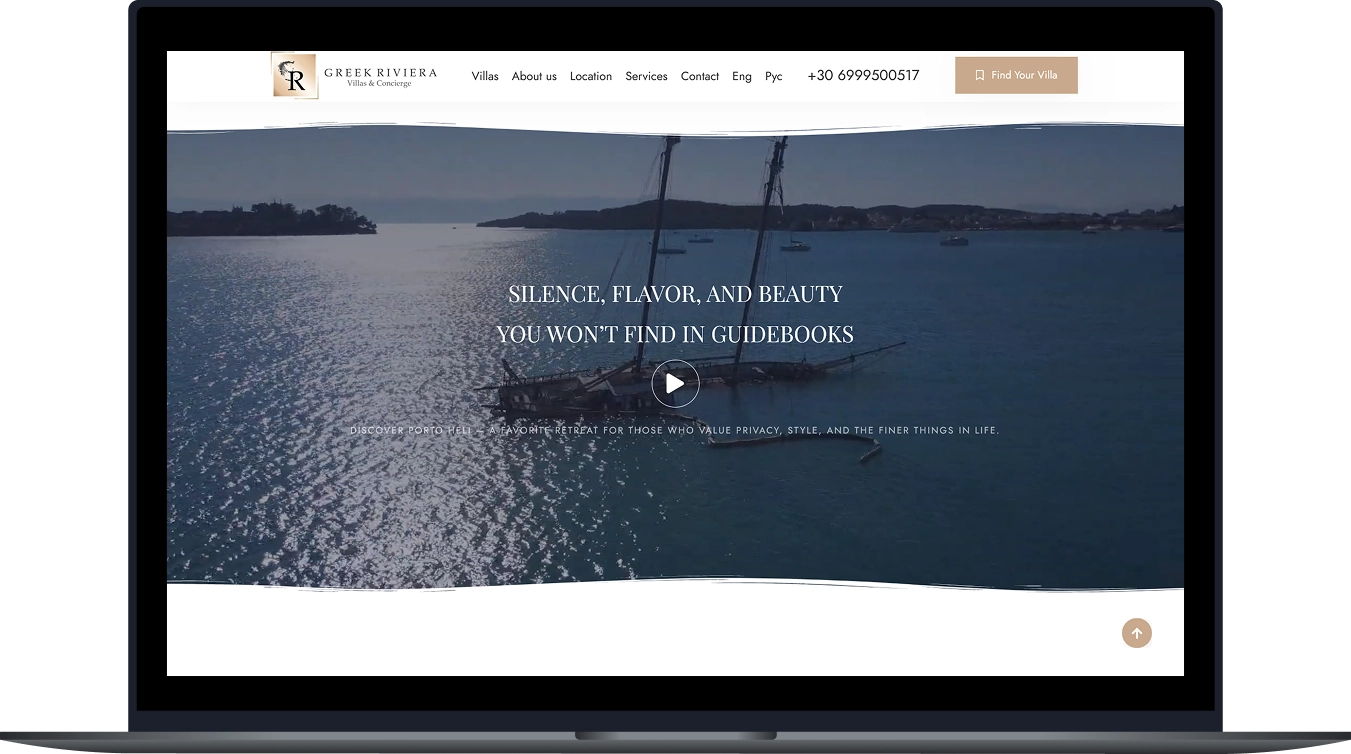Open the Location menu item
Viewport: 1351px width, 754px height.
[x=591, y=76]
